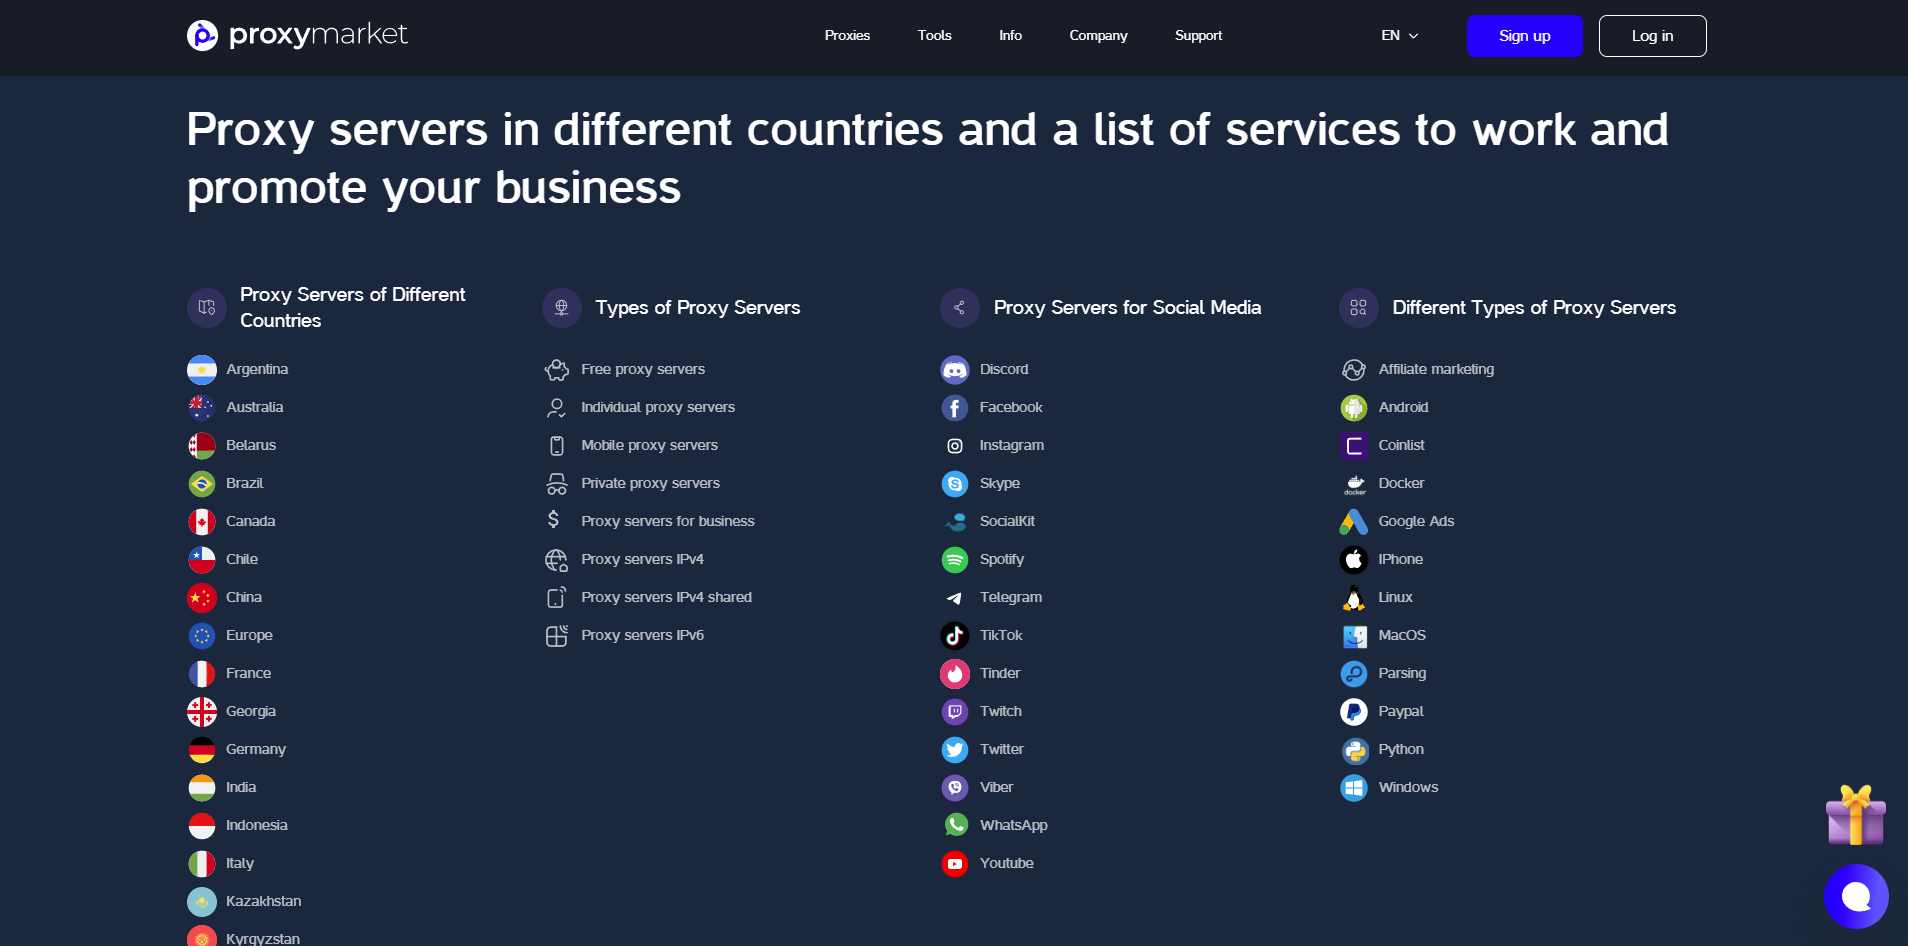Click the Discord icon
Screen dimensions: 1908x946
click(x=955, y=370)
